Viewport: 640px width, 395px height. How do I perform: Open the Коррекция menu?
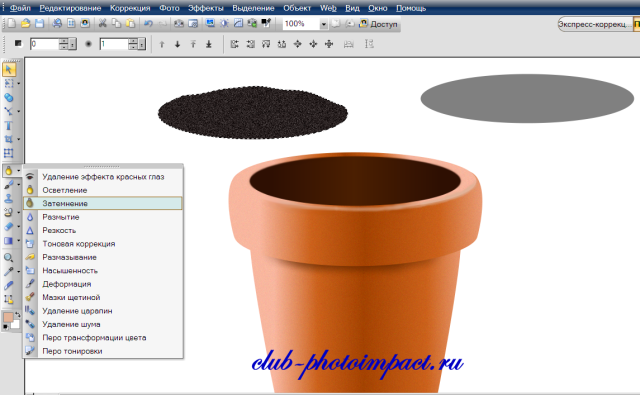(x=130, y=8)
